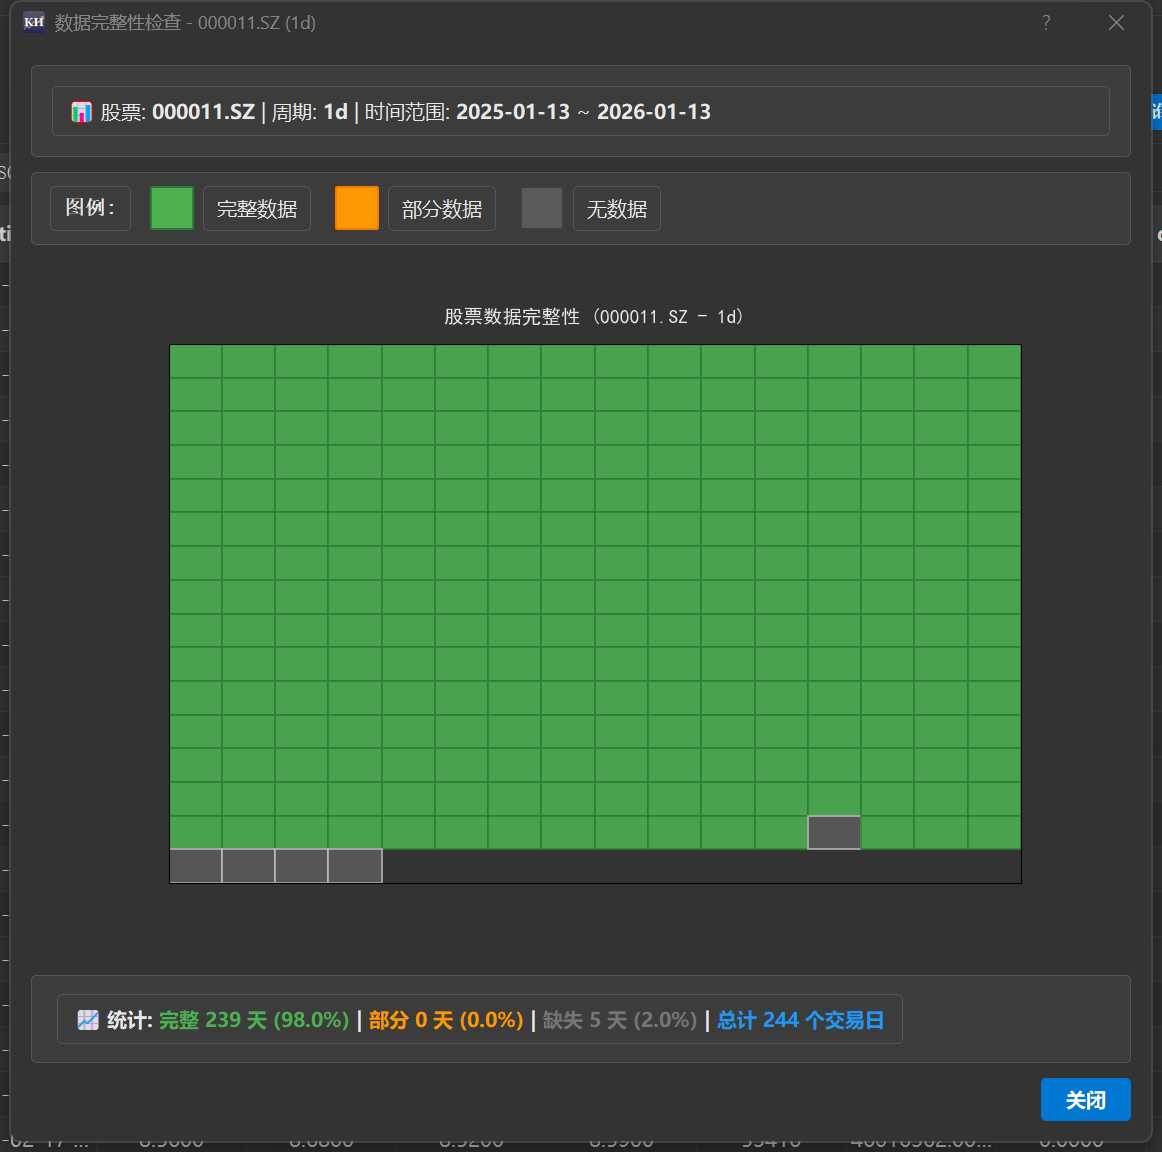The image size is (1162, 1152).
Task: Select the orange 部分数据 legend swatch
Action: coord(357,208)
